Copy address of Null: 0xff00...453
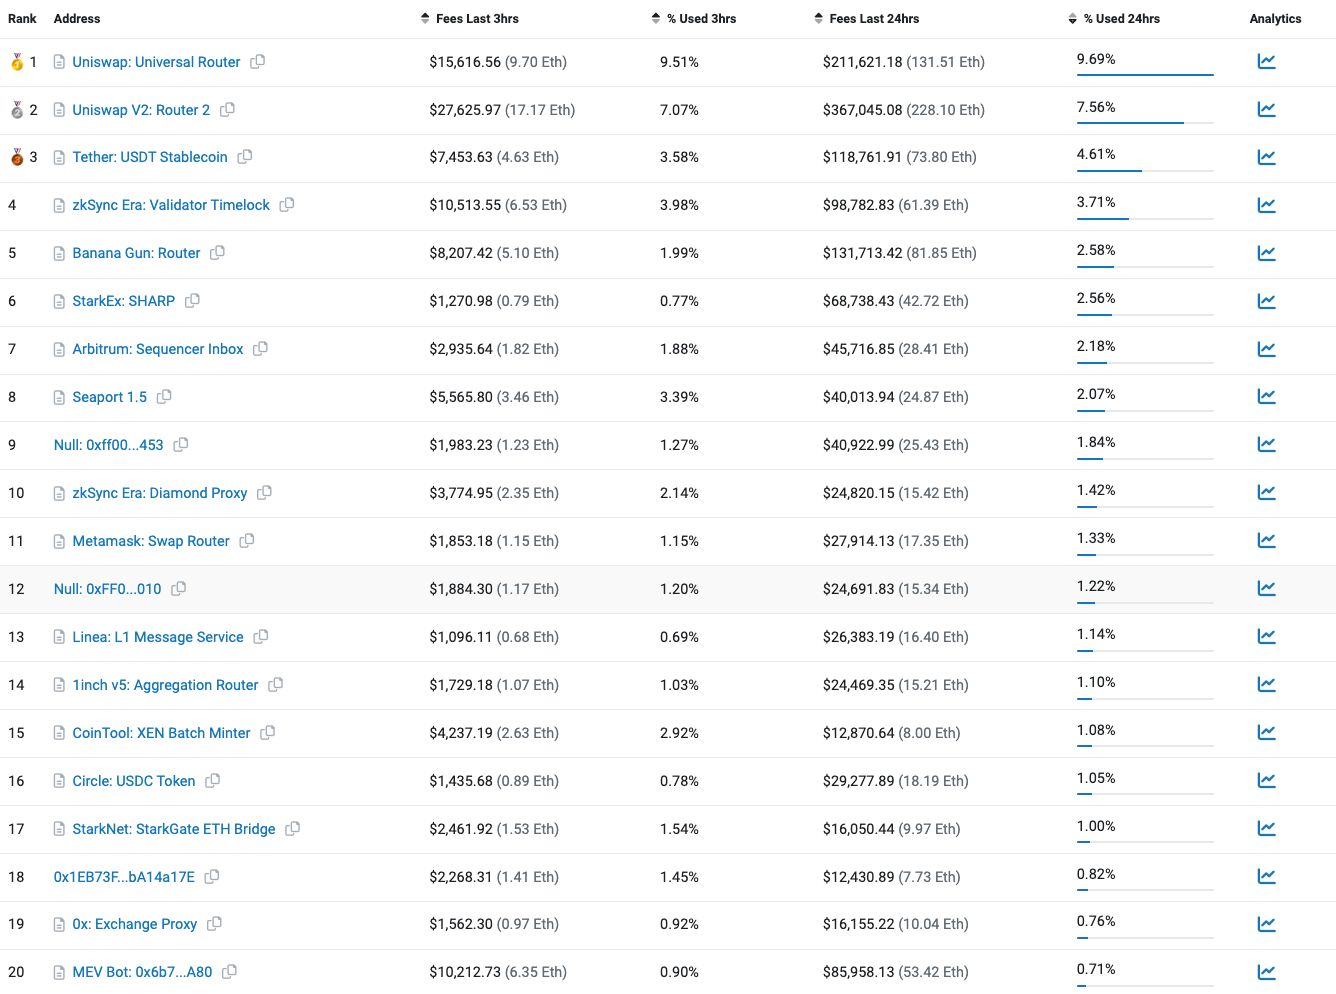This screenshot has height=994, width=1336. [x=181, y=445]
